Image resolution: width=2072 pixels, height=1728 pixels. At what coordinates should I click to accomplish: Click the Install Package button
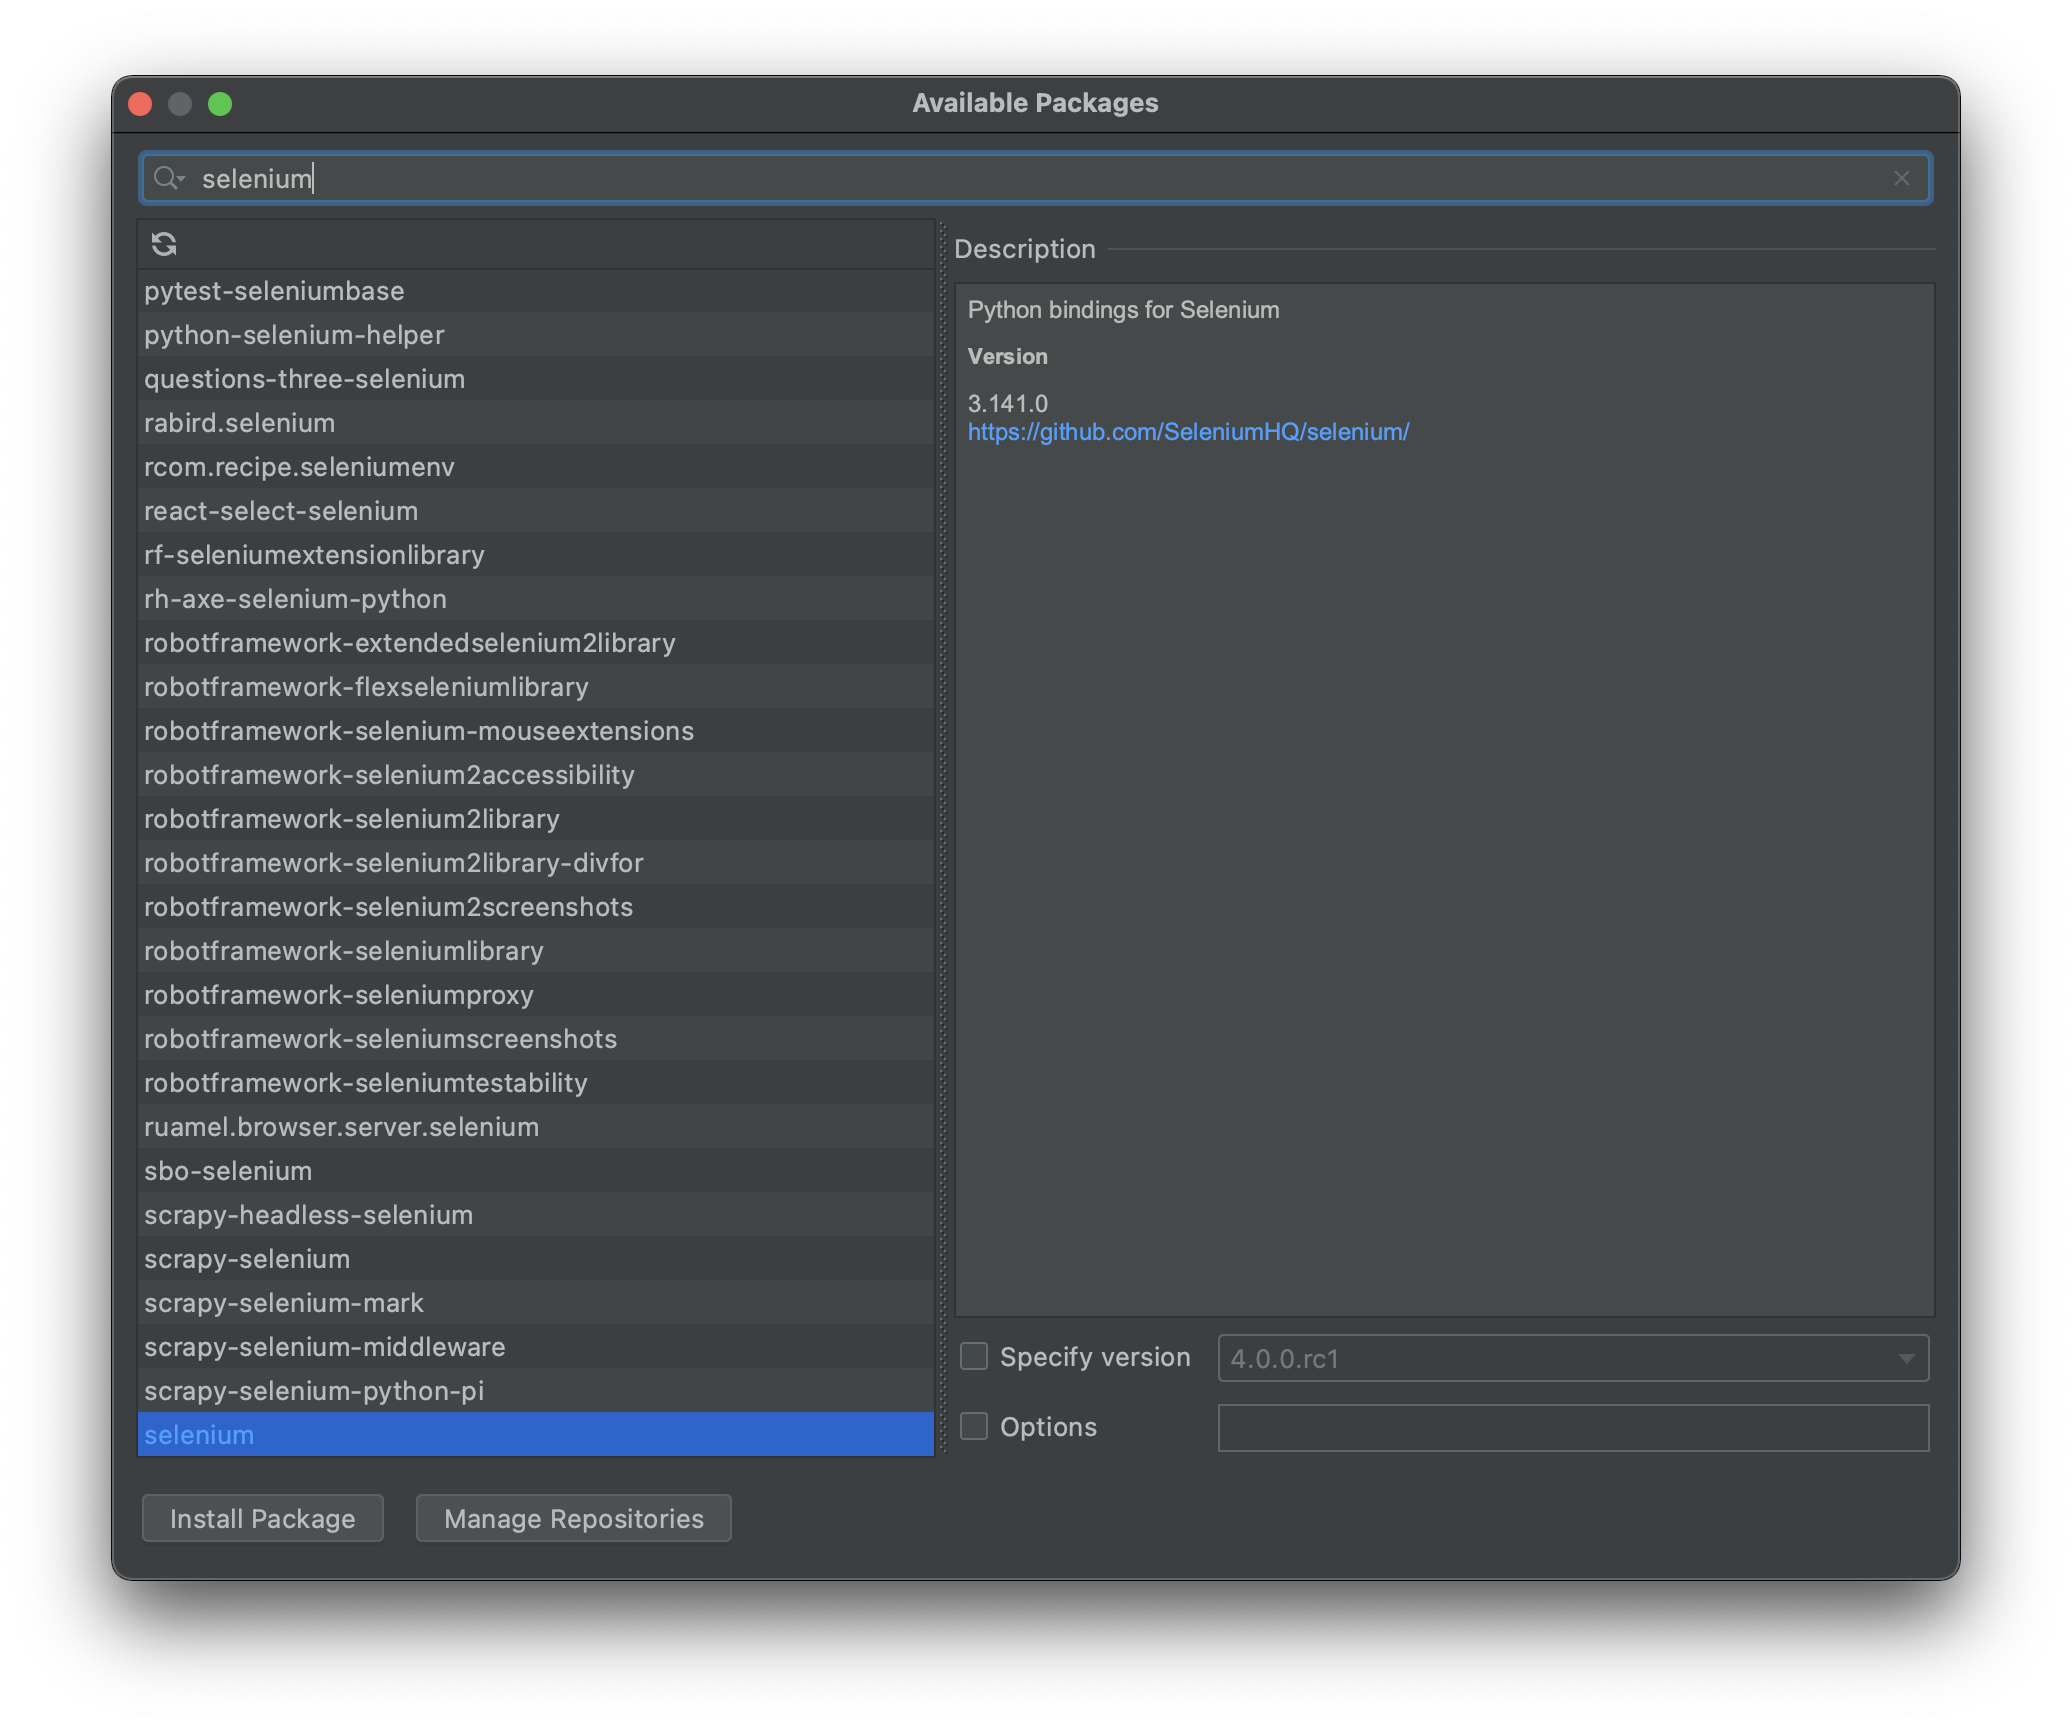tap(262, 1518)
